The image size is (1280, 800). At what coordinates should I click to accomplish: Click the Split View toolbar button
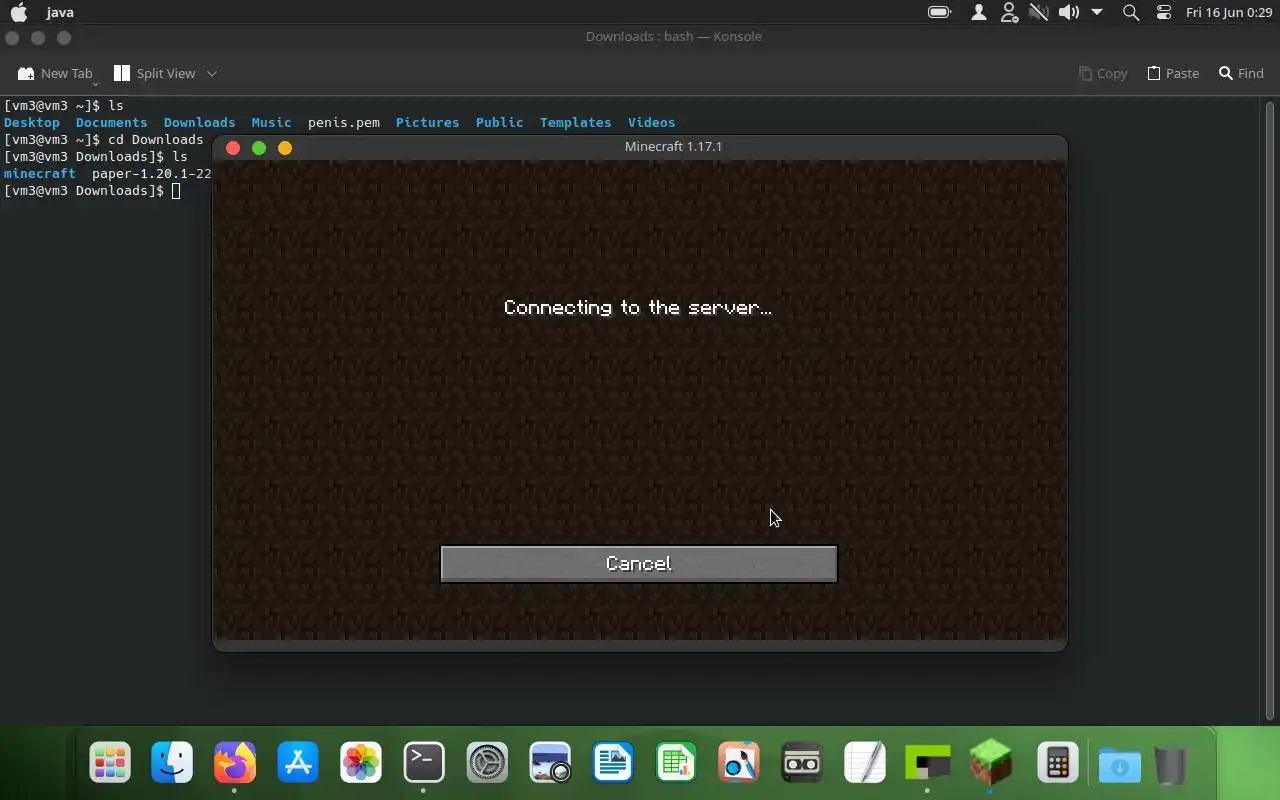pyautogui.click(x=155, y=73)
